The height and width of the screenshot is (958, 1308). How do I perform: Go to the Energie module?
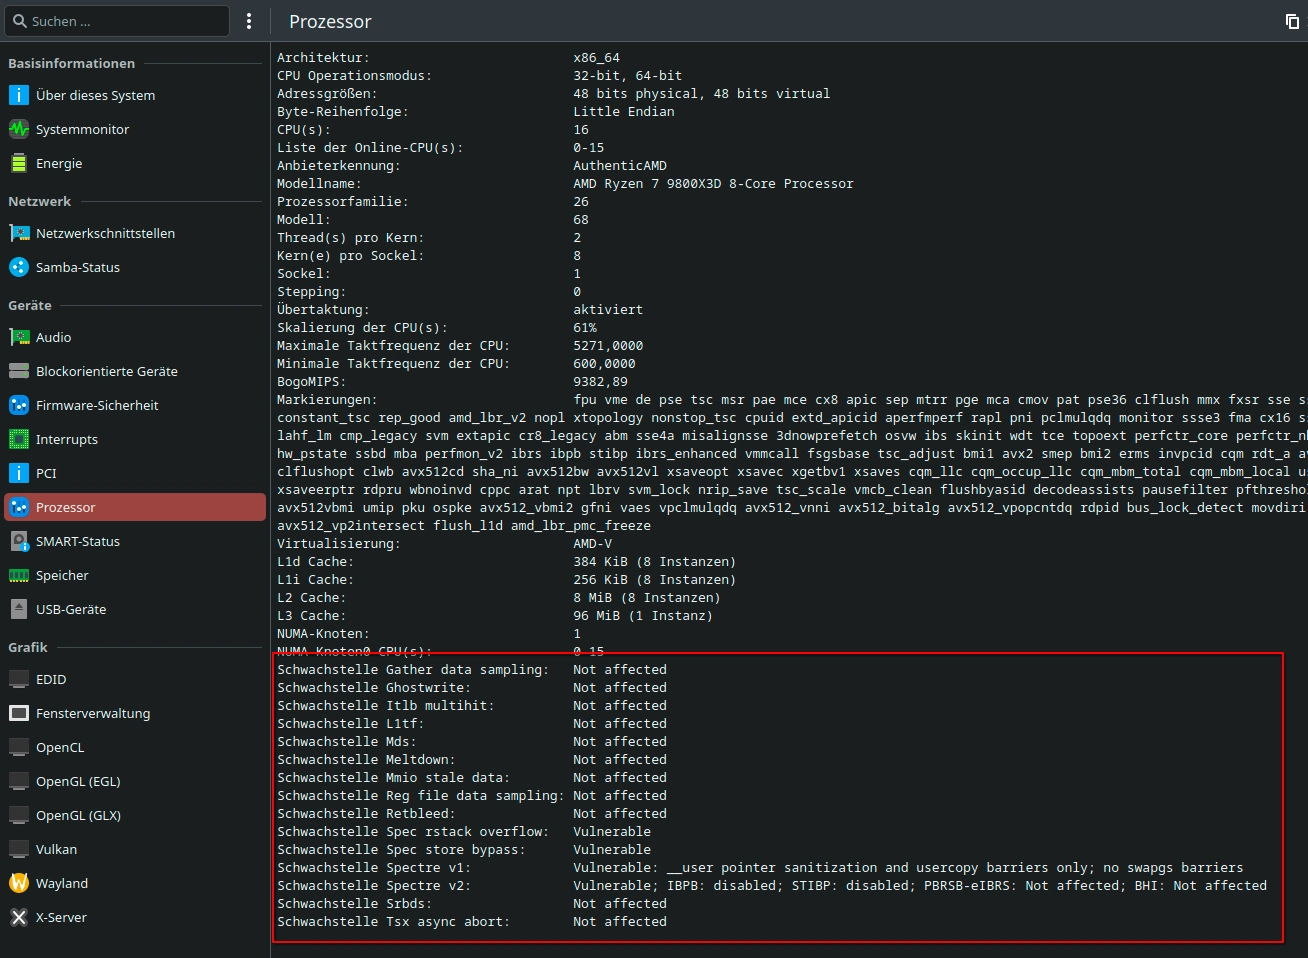coord(135,163)
